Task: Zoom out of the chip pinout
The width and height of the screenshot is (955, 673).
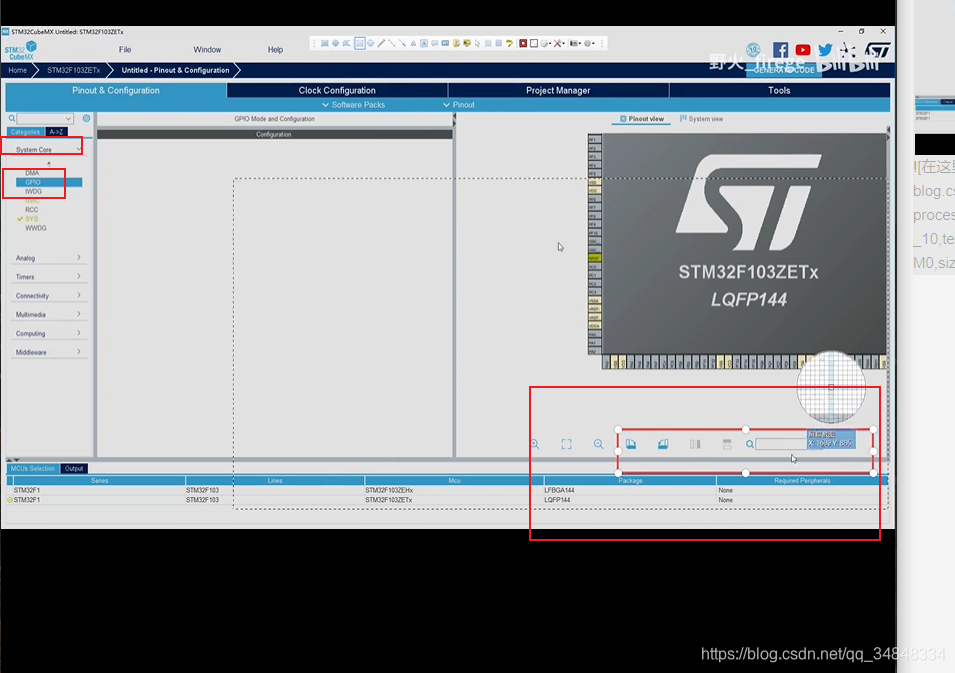Action: (x=598, y=444)
